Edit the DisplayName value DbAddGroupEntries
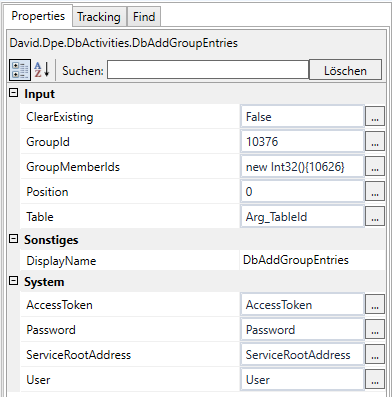 (312, 260)
